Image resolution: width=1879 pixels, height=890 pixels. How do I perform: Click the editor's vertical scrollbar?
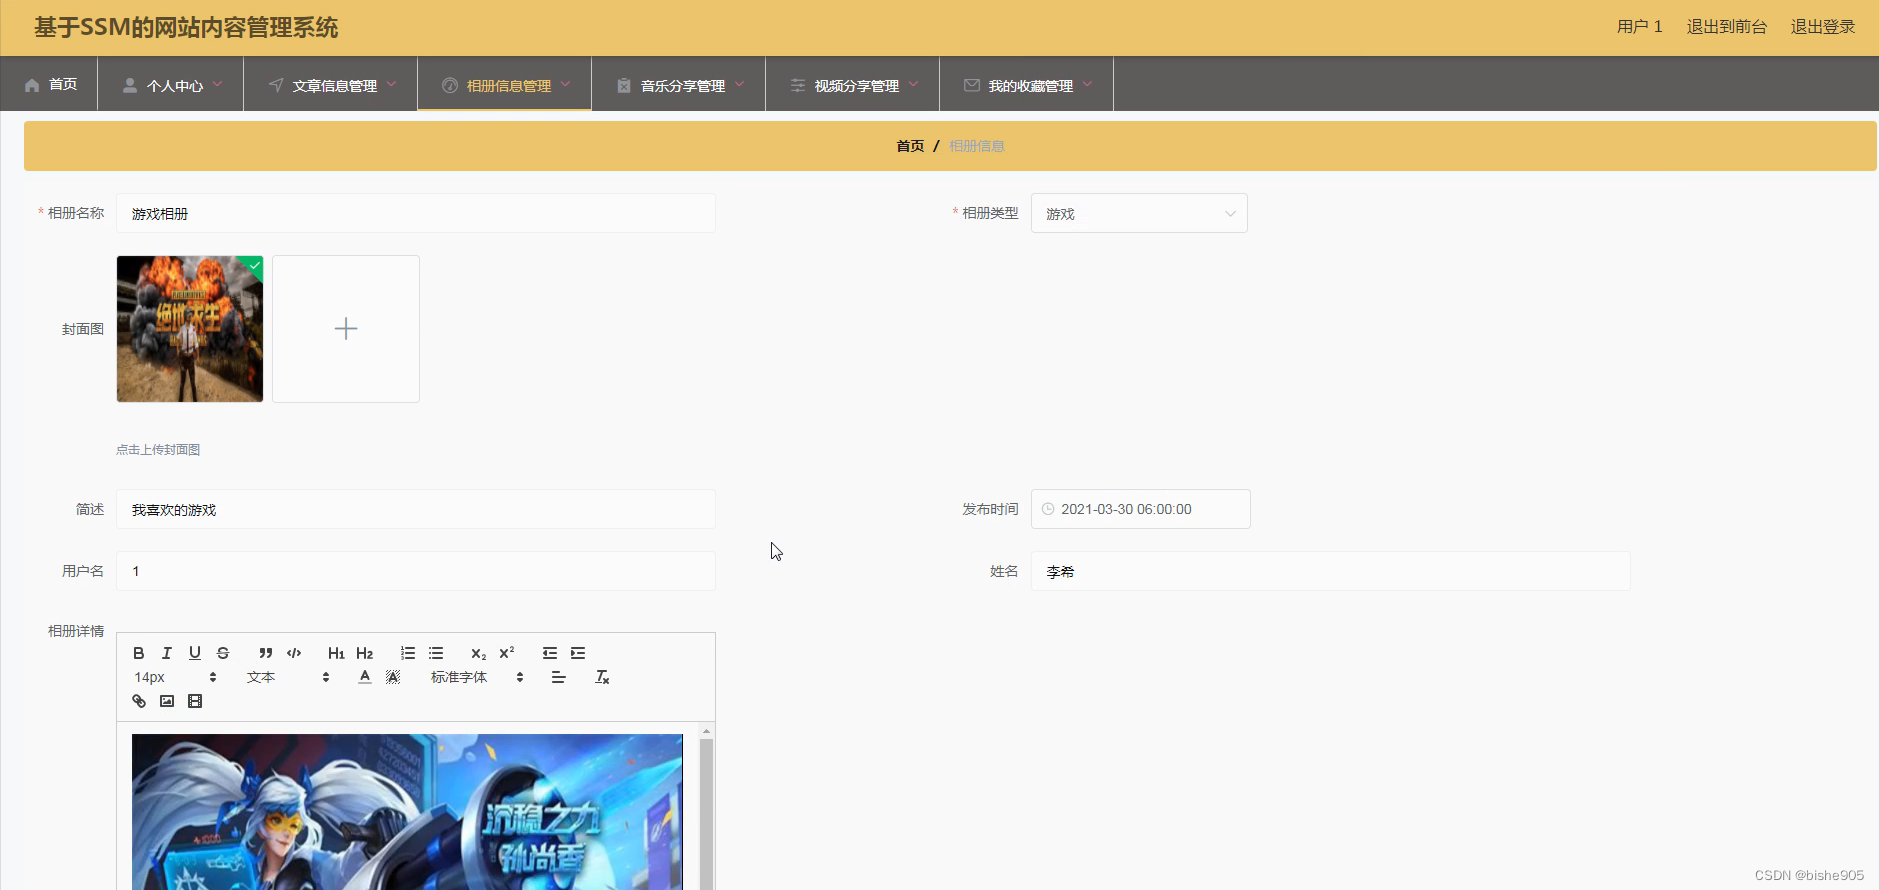pos(706,806)
